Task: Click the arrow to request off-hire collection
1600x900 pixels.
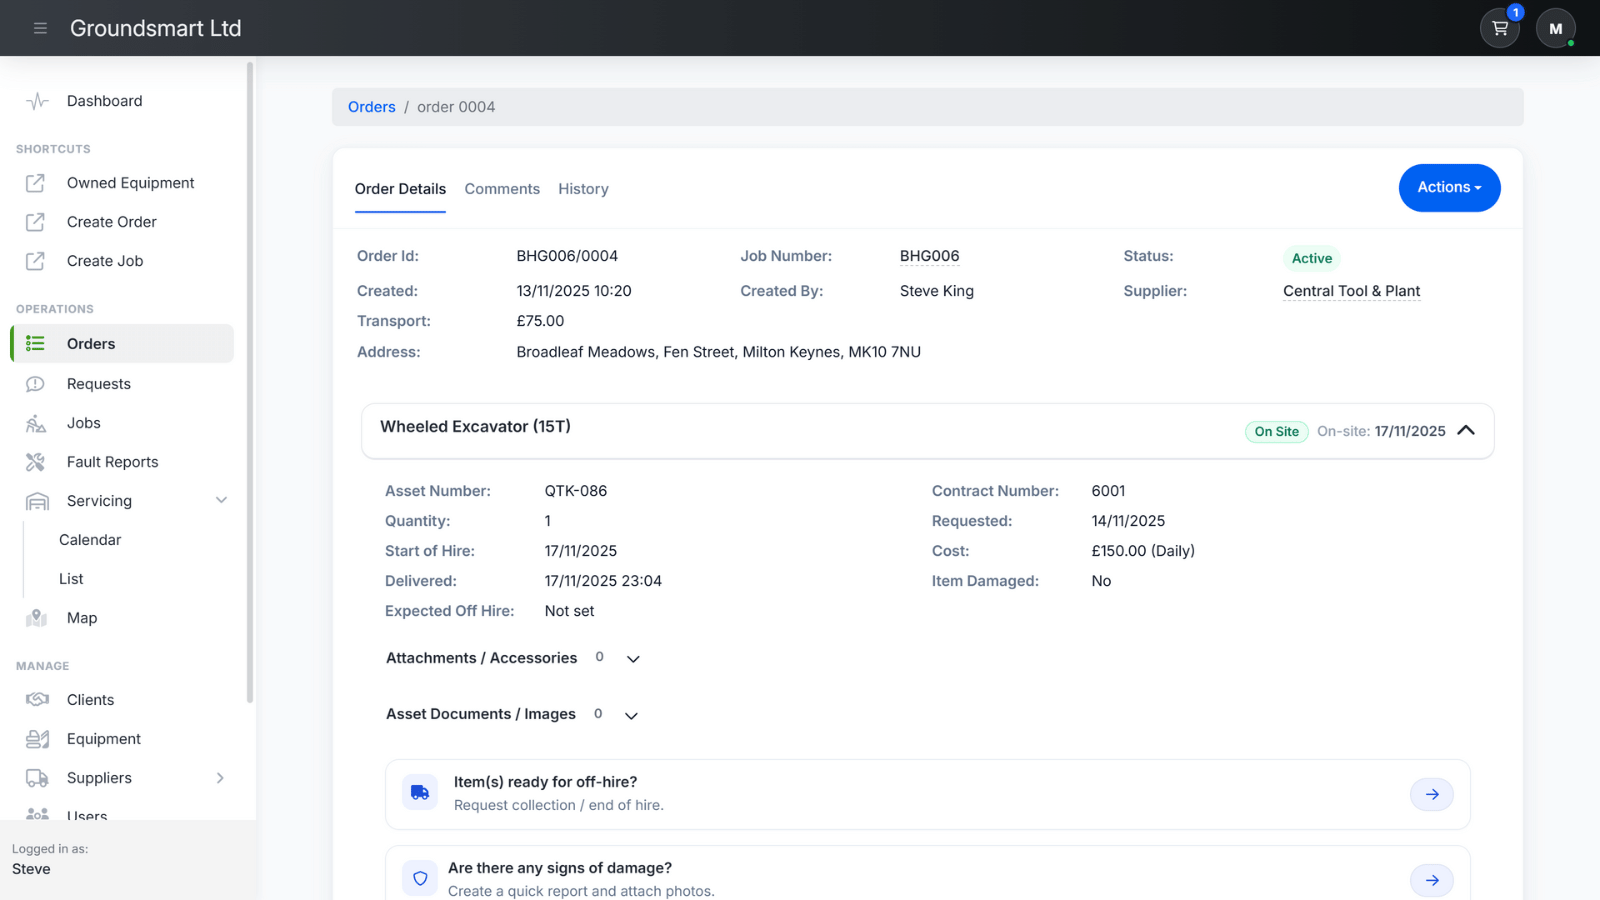Action: coord(1432,794)
